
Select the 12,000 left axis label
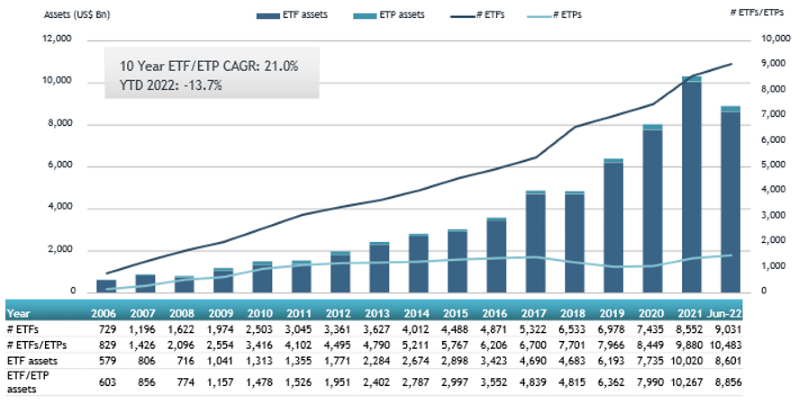(57, 39)
